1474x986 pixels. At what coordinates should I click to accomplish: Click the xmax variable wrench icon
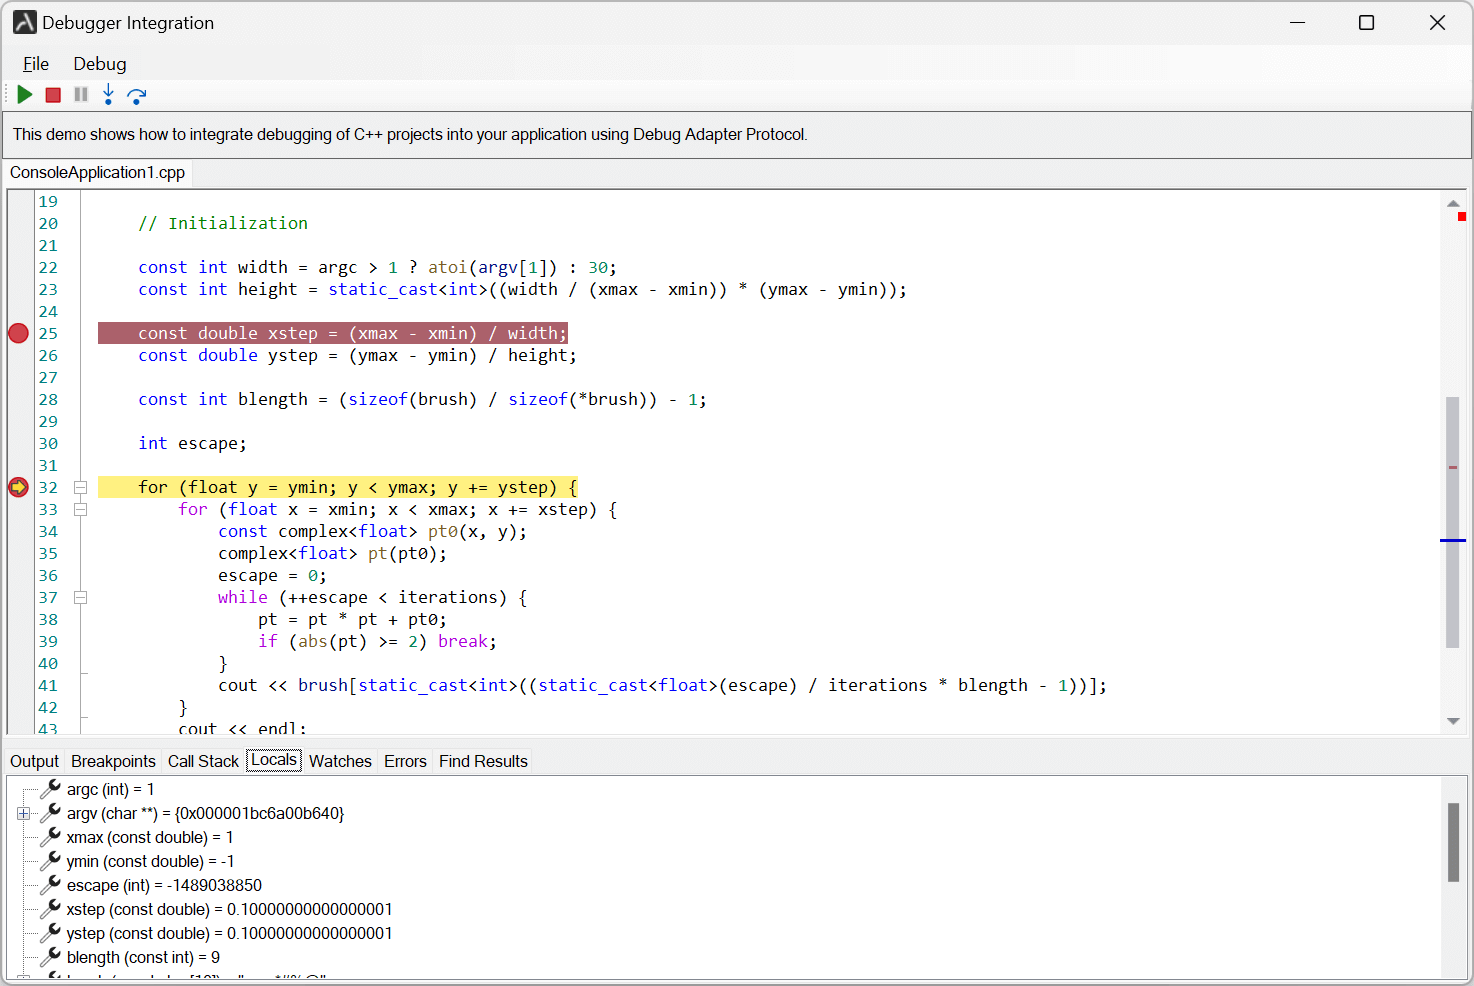point(51,837)
